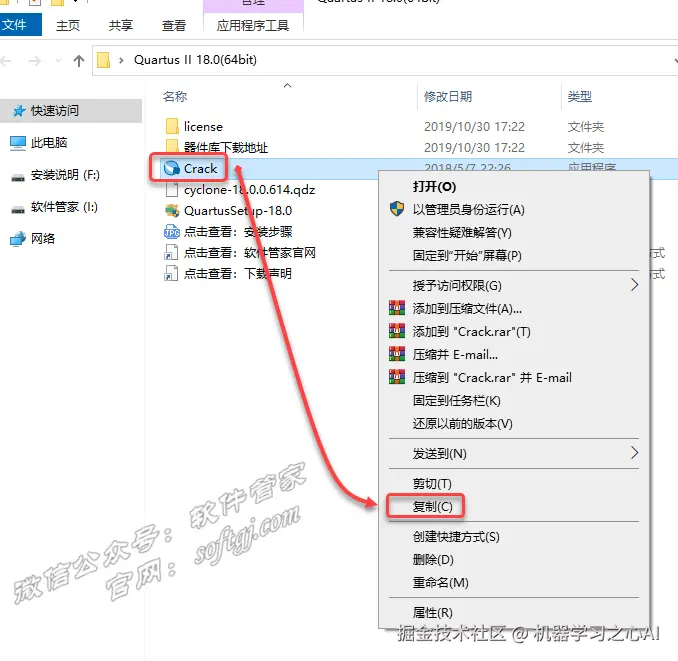Click the 软件管家 (I:) drive icon
678x661 pixels.
pos(18,210)
